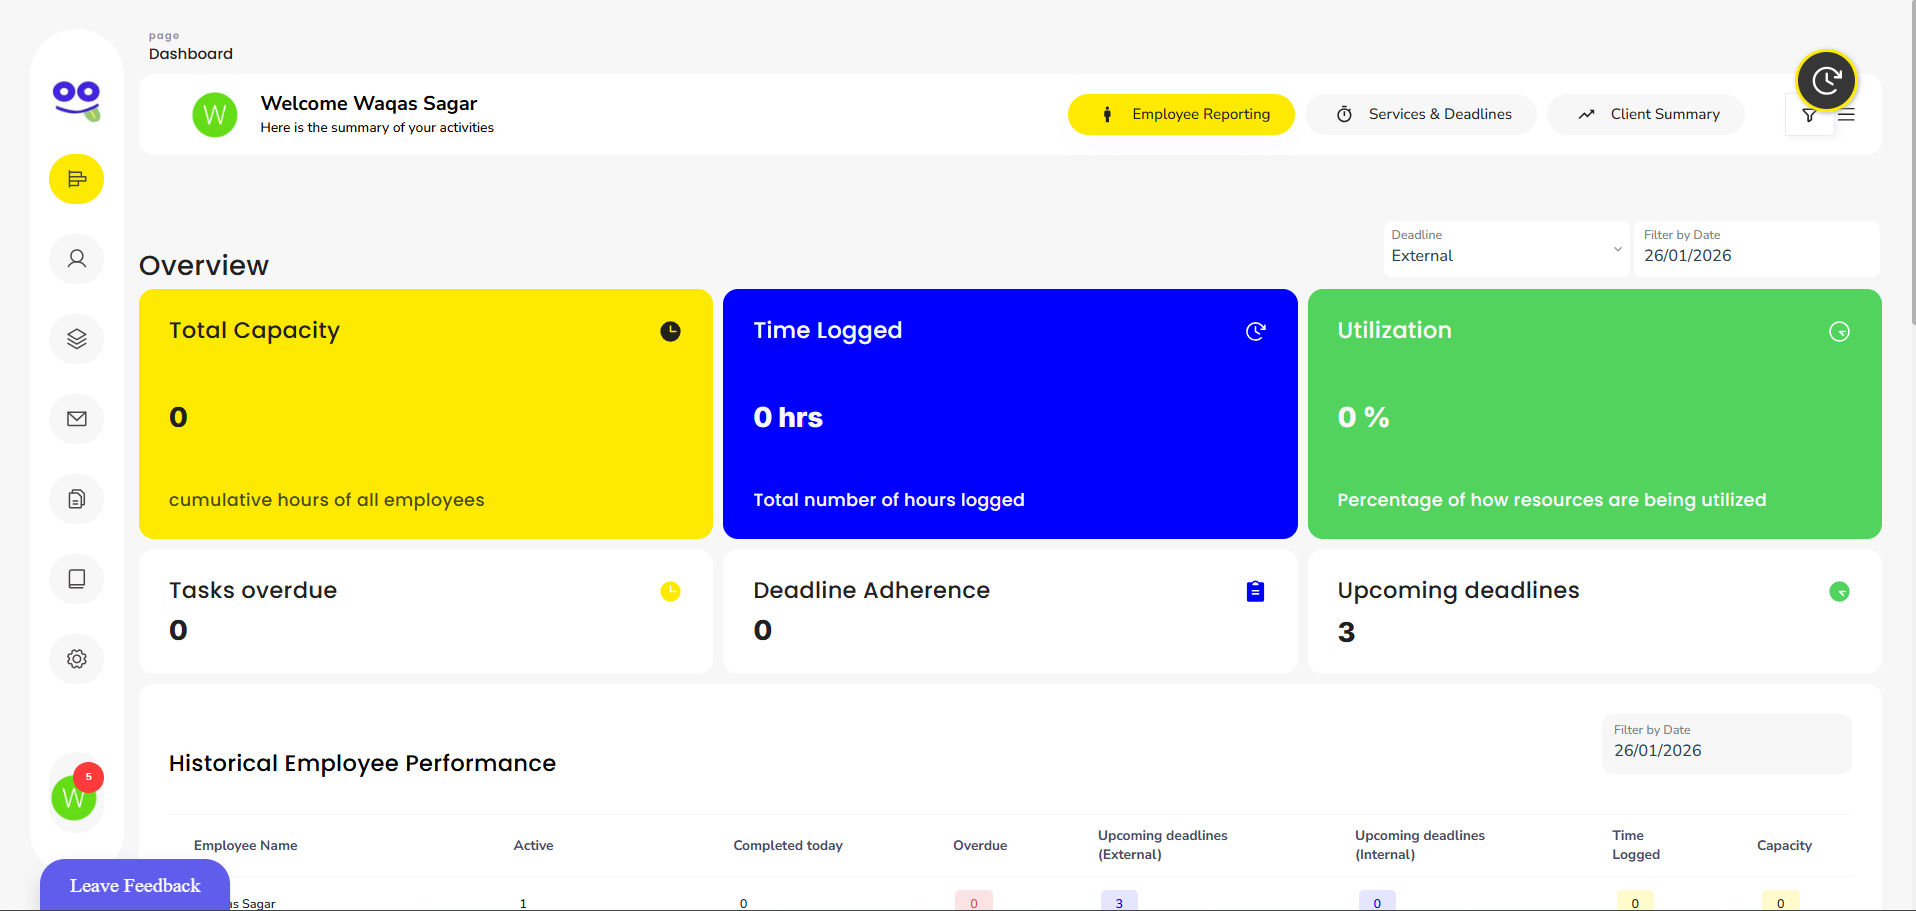Click the stacked layers sidebar icon

point(76,339)
